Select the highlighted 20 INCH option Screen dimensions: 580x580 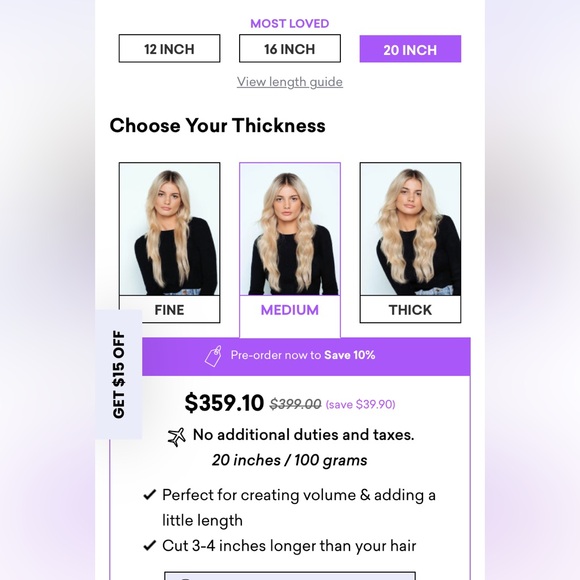[x=410, y=49]
